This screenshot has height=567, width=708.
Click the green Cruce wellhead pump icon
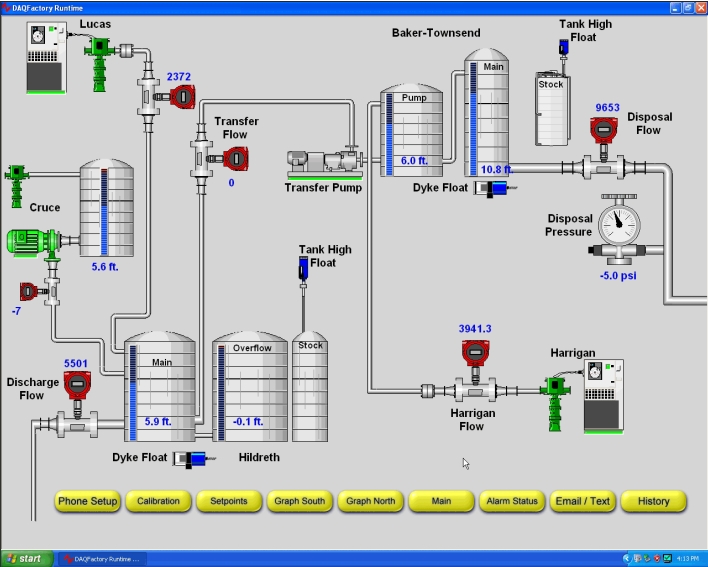pyautogui.click(x=17, y=186)
